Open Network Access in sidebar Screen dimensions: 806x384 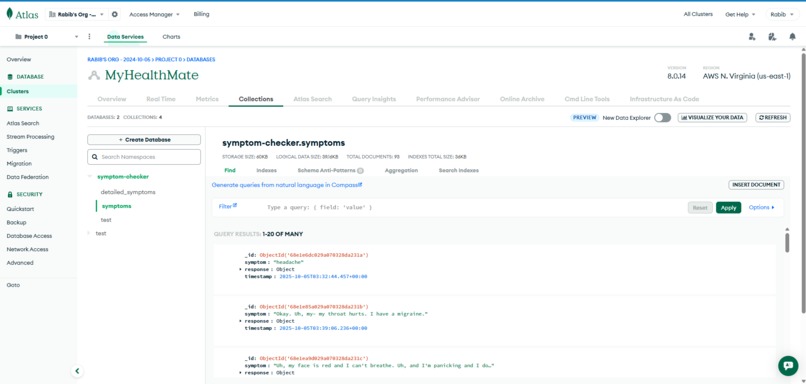point(27,249)
